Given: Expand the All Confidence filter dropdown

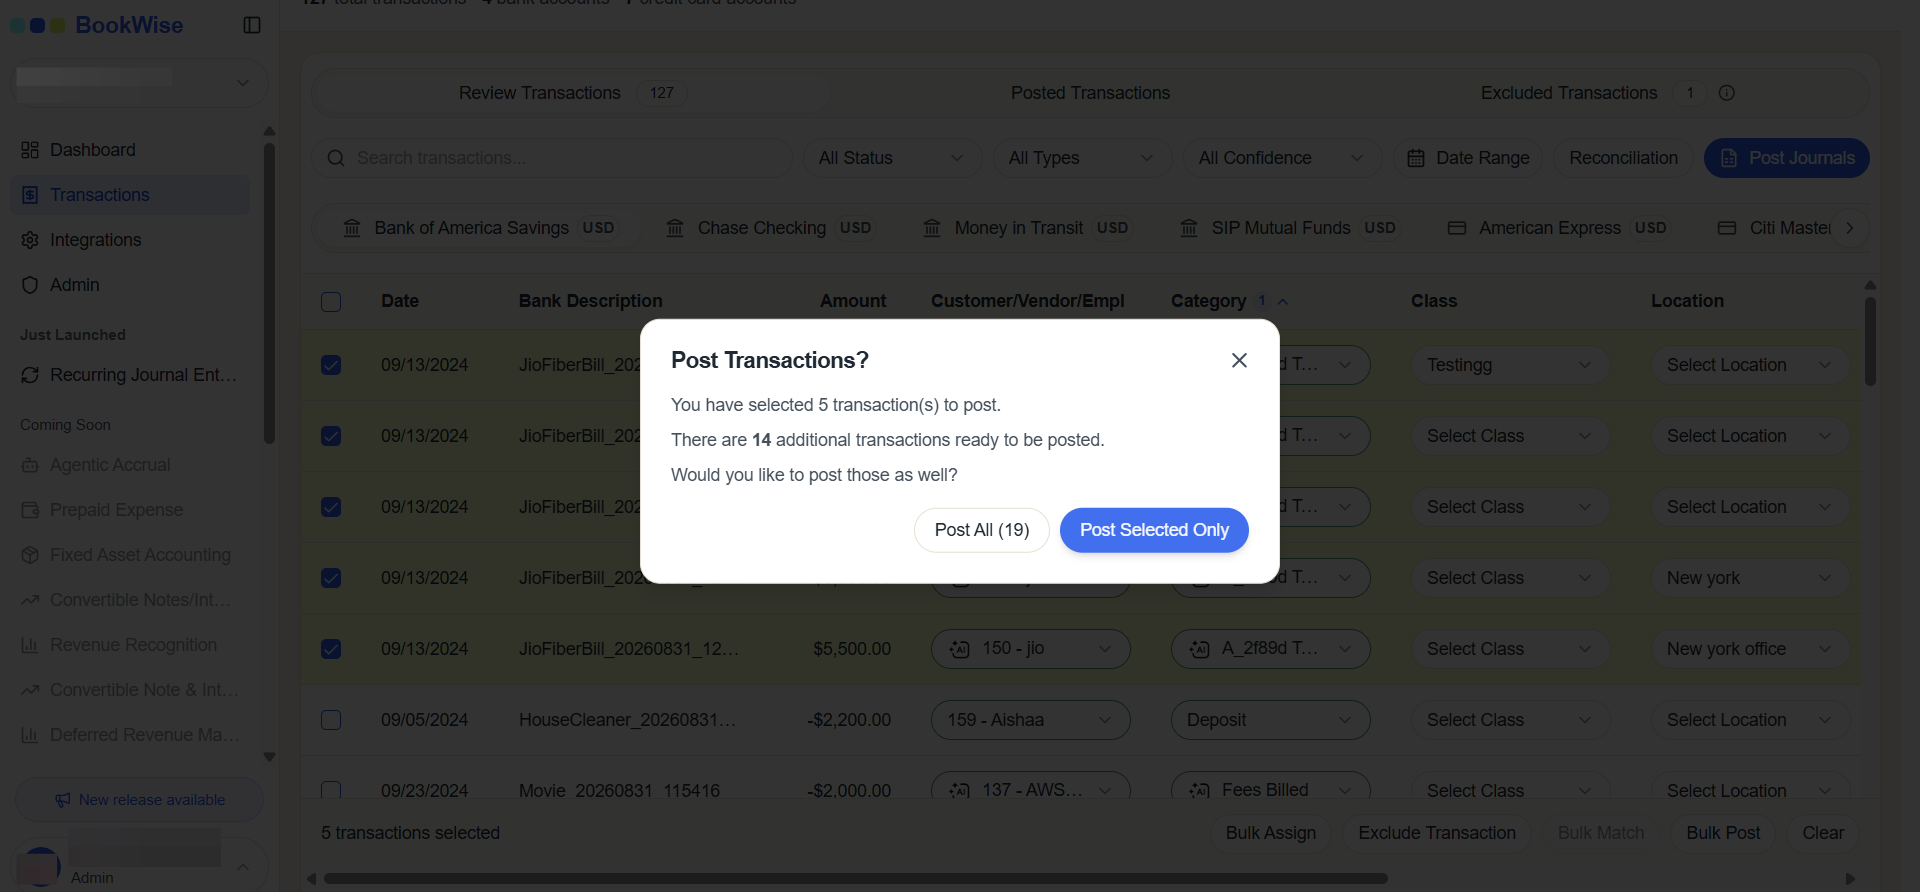Looking at the screenshot, I should coord(1281,158).
